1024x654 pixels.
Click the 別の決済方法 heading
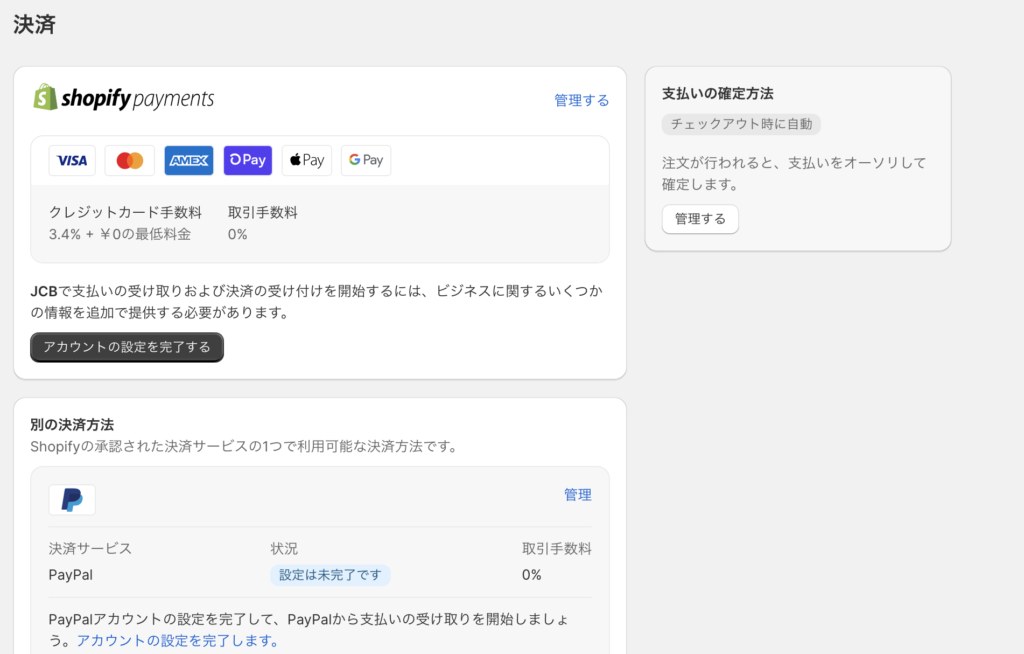pyautogui.click(x=72, y=425)
